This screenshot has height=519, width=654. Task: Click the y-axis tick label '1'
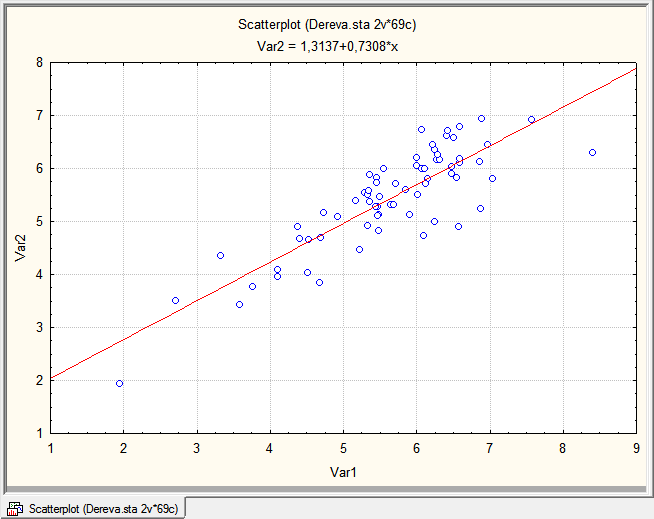pyautogui.click(x=40, y=433)
